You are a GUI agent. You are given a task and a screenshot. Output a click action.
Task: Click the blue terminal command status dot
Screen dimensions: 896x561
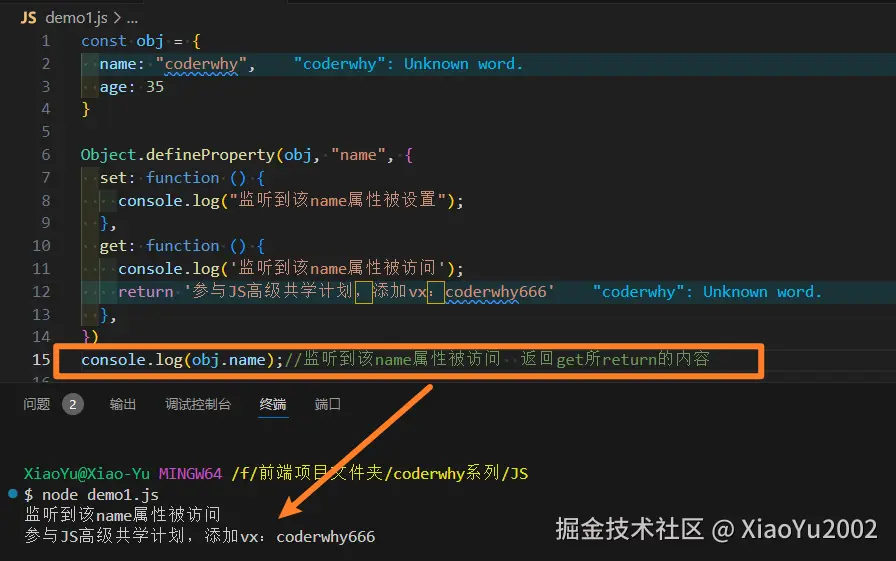[x=13, y=494]
